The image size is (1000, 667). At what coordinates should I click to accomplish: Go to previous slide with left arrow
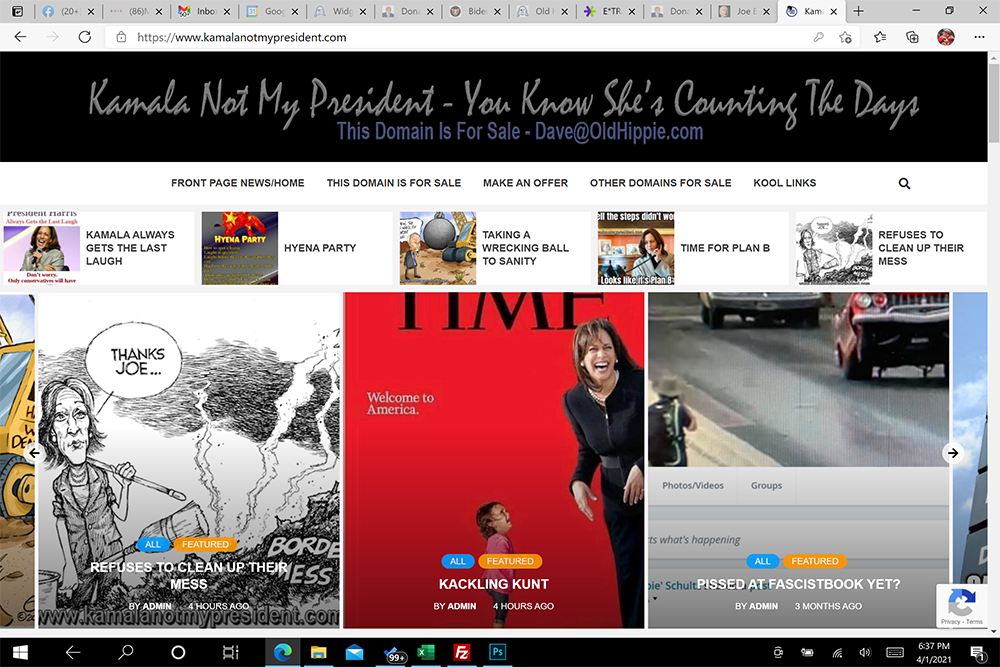coord(34,453)
